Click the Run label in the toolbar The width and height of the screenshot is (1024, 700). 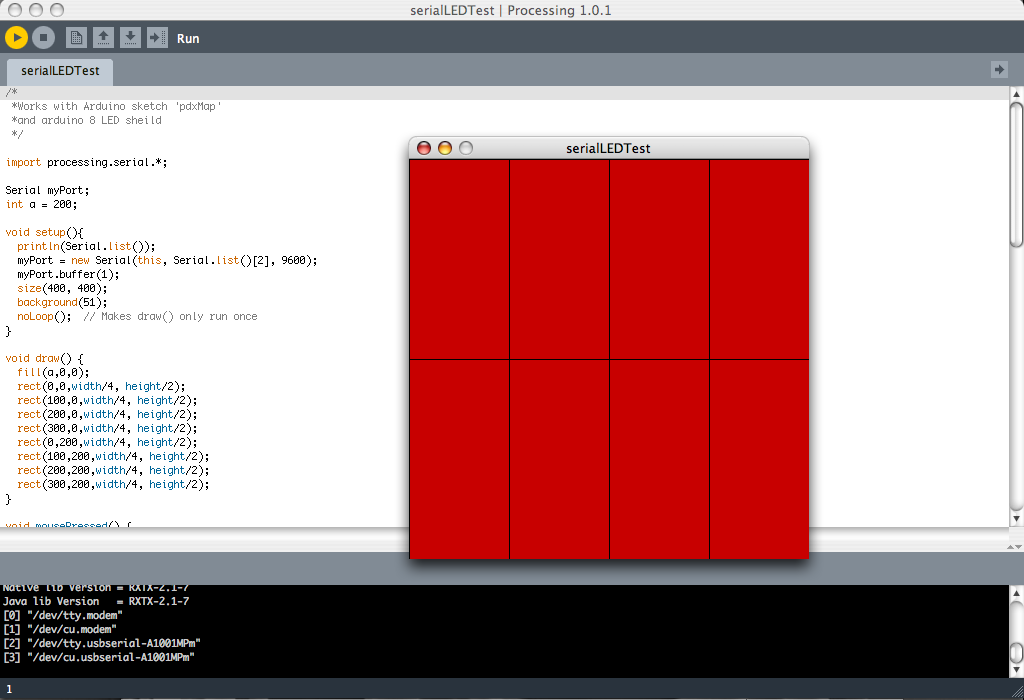[x=187, y=38]
